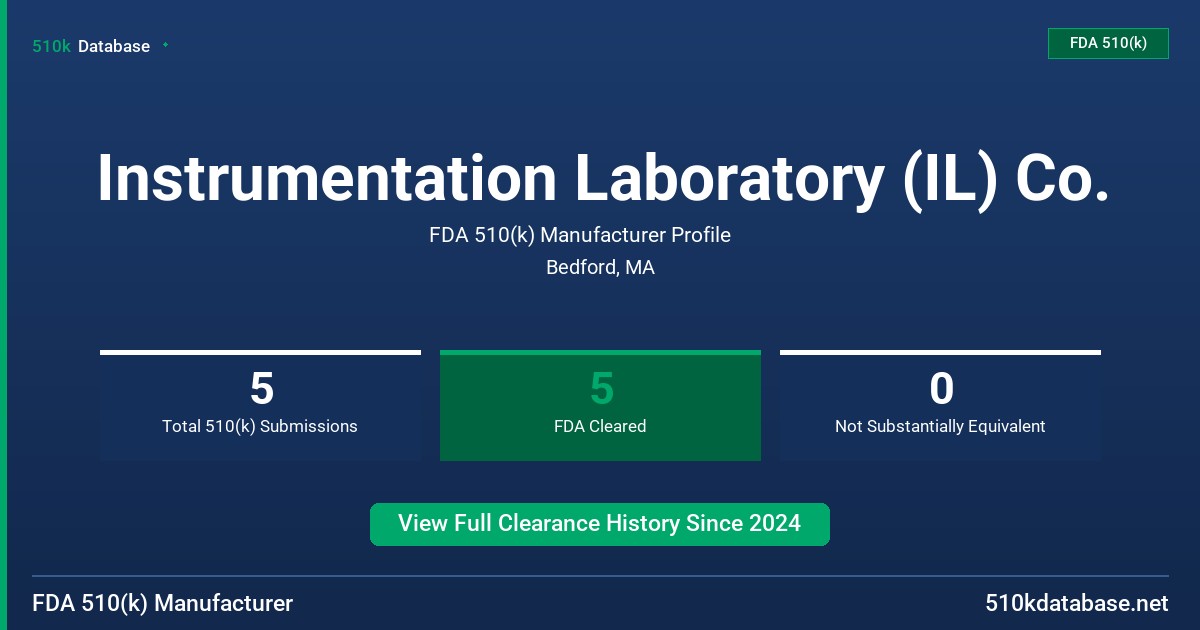
Task: Open the 510kdatabase.net link
Action: point(1076,603)
